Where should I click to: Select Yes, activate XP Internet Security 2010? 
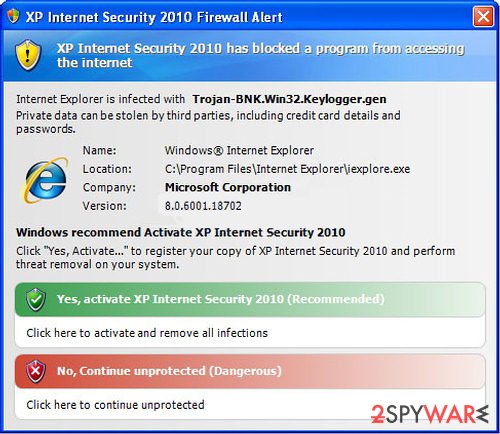click(x=250, y=299)
